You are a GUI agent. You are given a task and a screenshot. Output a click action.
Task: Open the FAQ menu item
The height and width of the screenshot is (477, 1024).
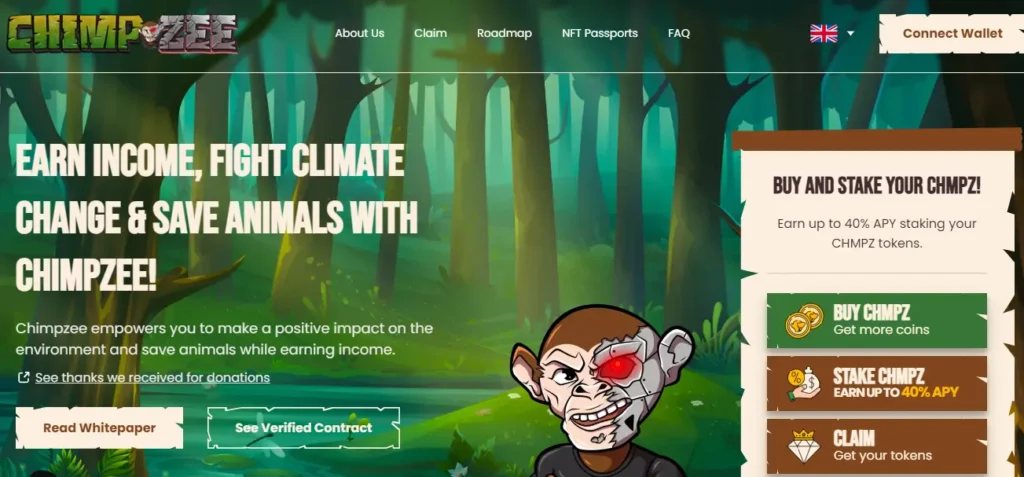pyautogui.click(x=679, y=33)
